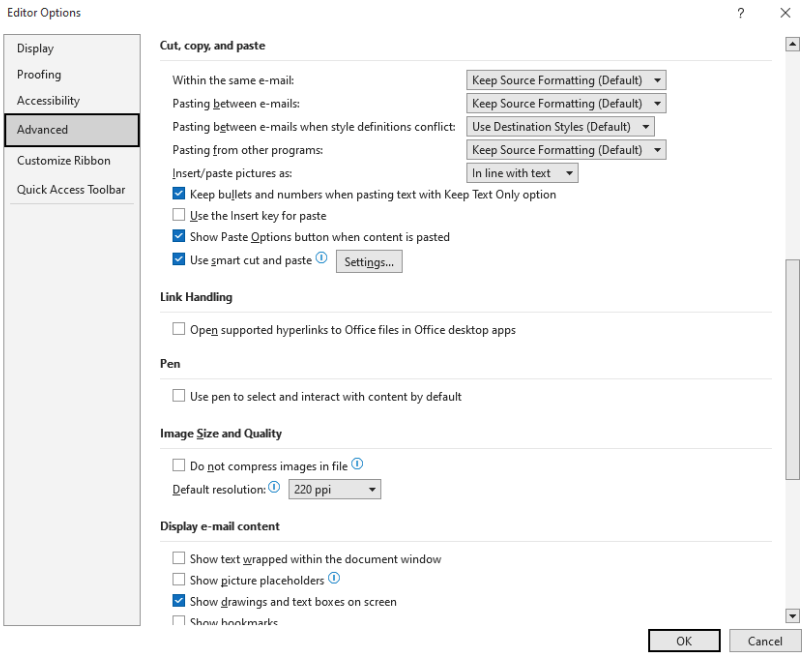Enable Use the Insert key for paste
802x656 pixels.
click(x=178, y=215)
